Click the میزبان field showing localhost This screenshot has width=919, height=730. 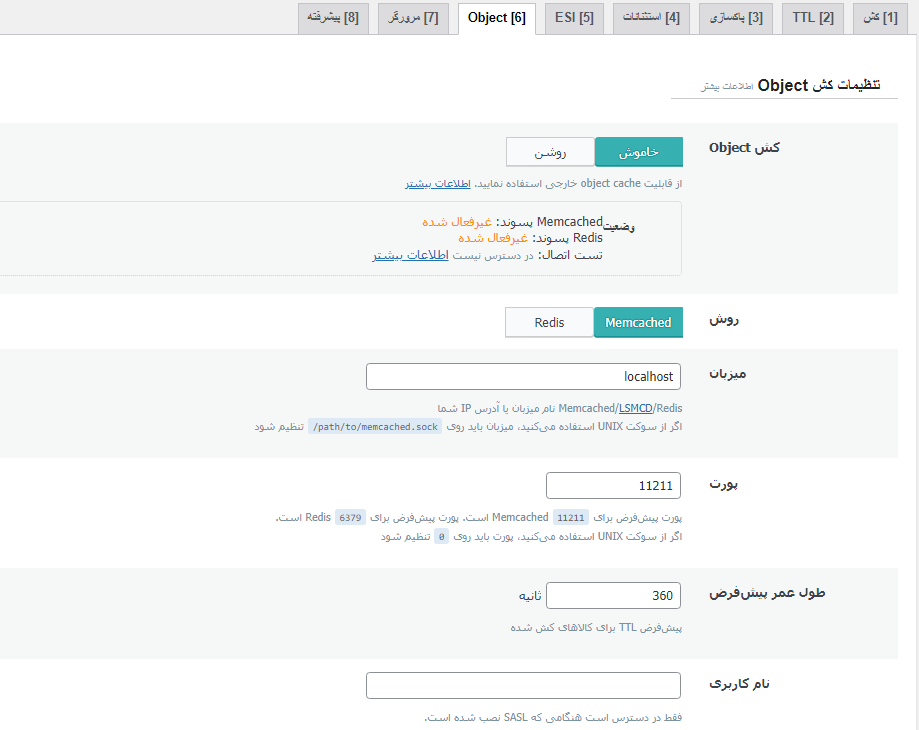[523, 377]
